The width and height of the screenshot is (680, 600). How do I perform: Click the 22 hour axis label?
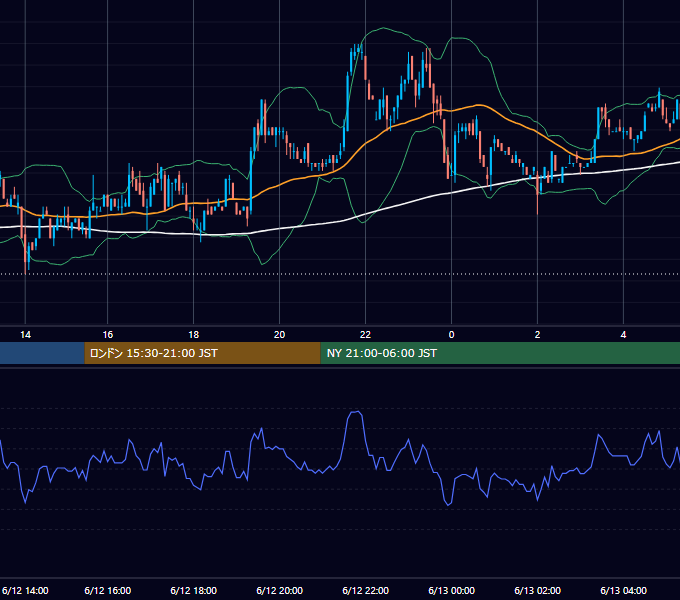(x=365, y=335)
